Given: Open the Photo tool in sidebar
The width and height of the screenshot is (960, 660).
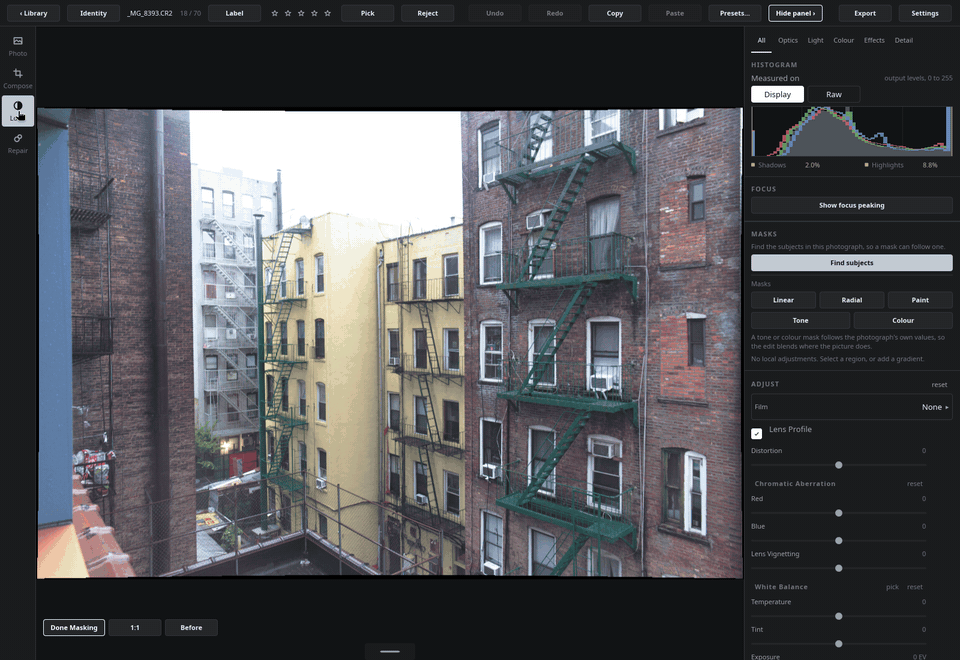Looking at the screenshot, I should (18, 46).
